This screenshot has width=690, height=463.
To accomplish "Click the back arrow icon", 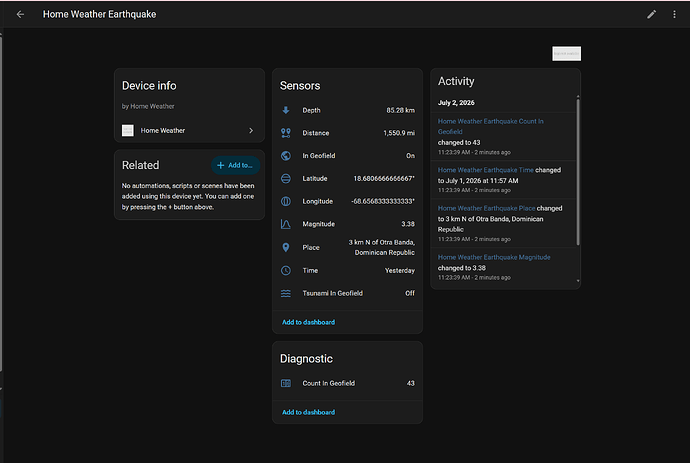I will point(20,15).
